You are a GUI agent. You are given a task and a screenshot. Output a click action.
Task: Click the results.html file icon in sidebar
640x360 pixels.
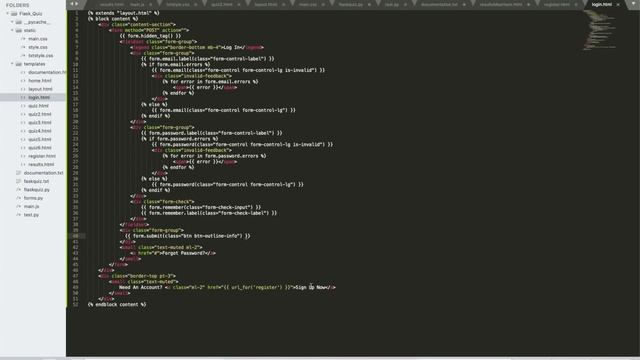pos(23,164)
